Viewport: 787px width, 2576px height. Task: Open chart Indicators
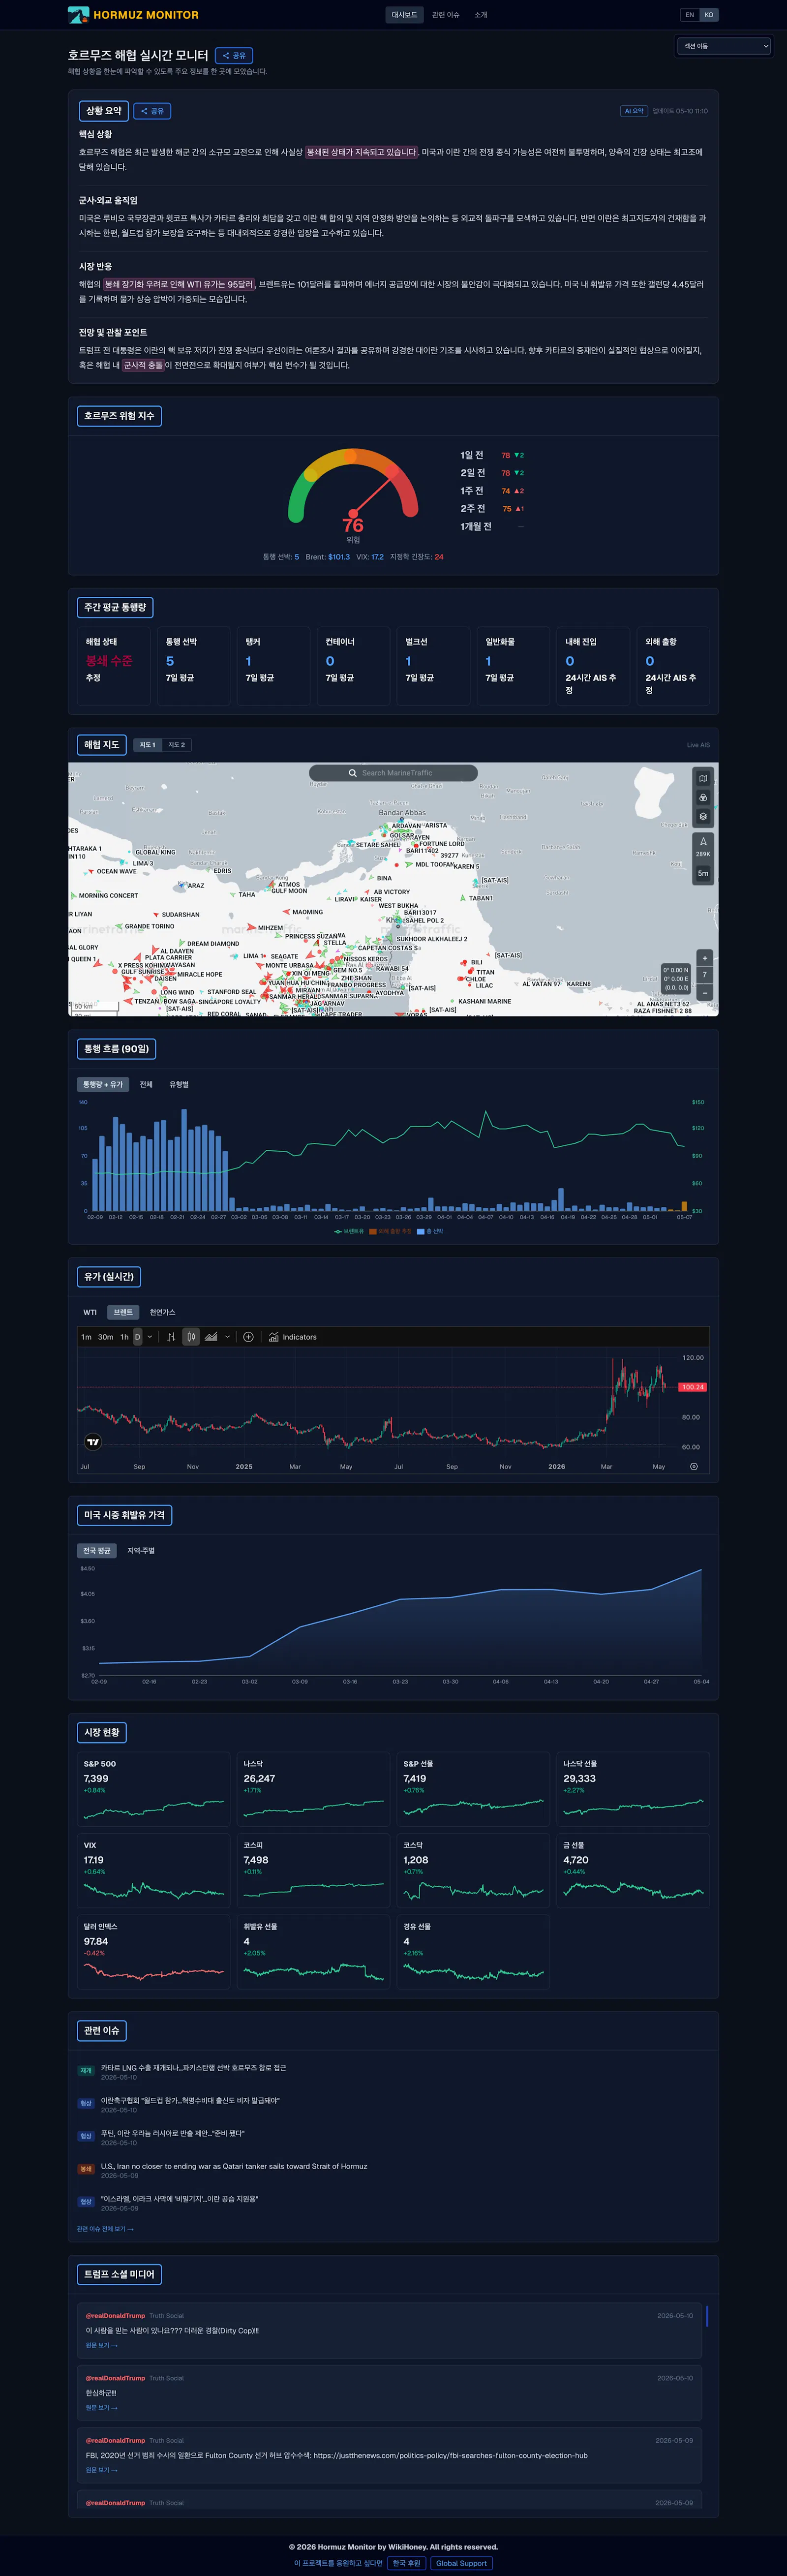pos(292,1337)
